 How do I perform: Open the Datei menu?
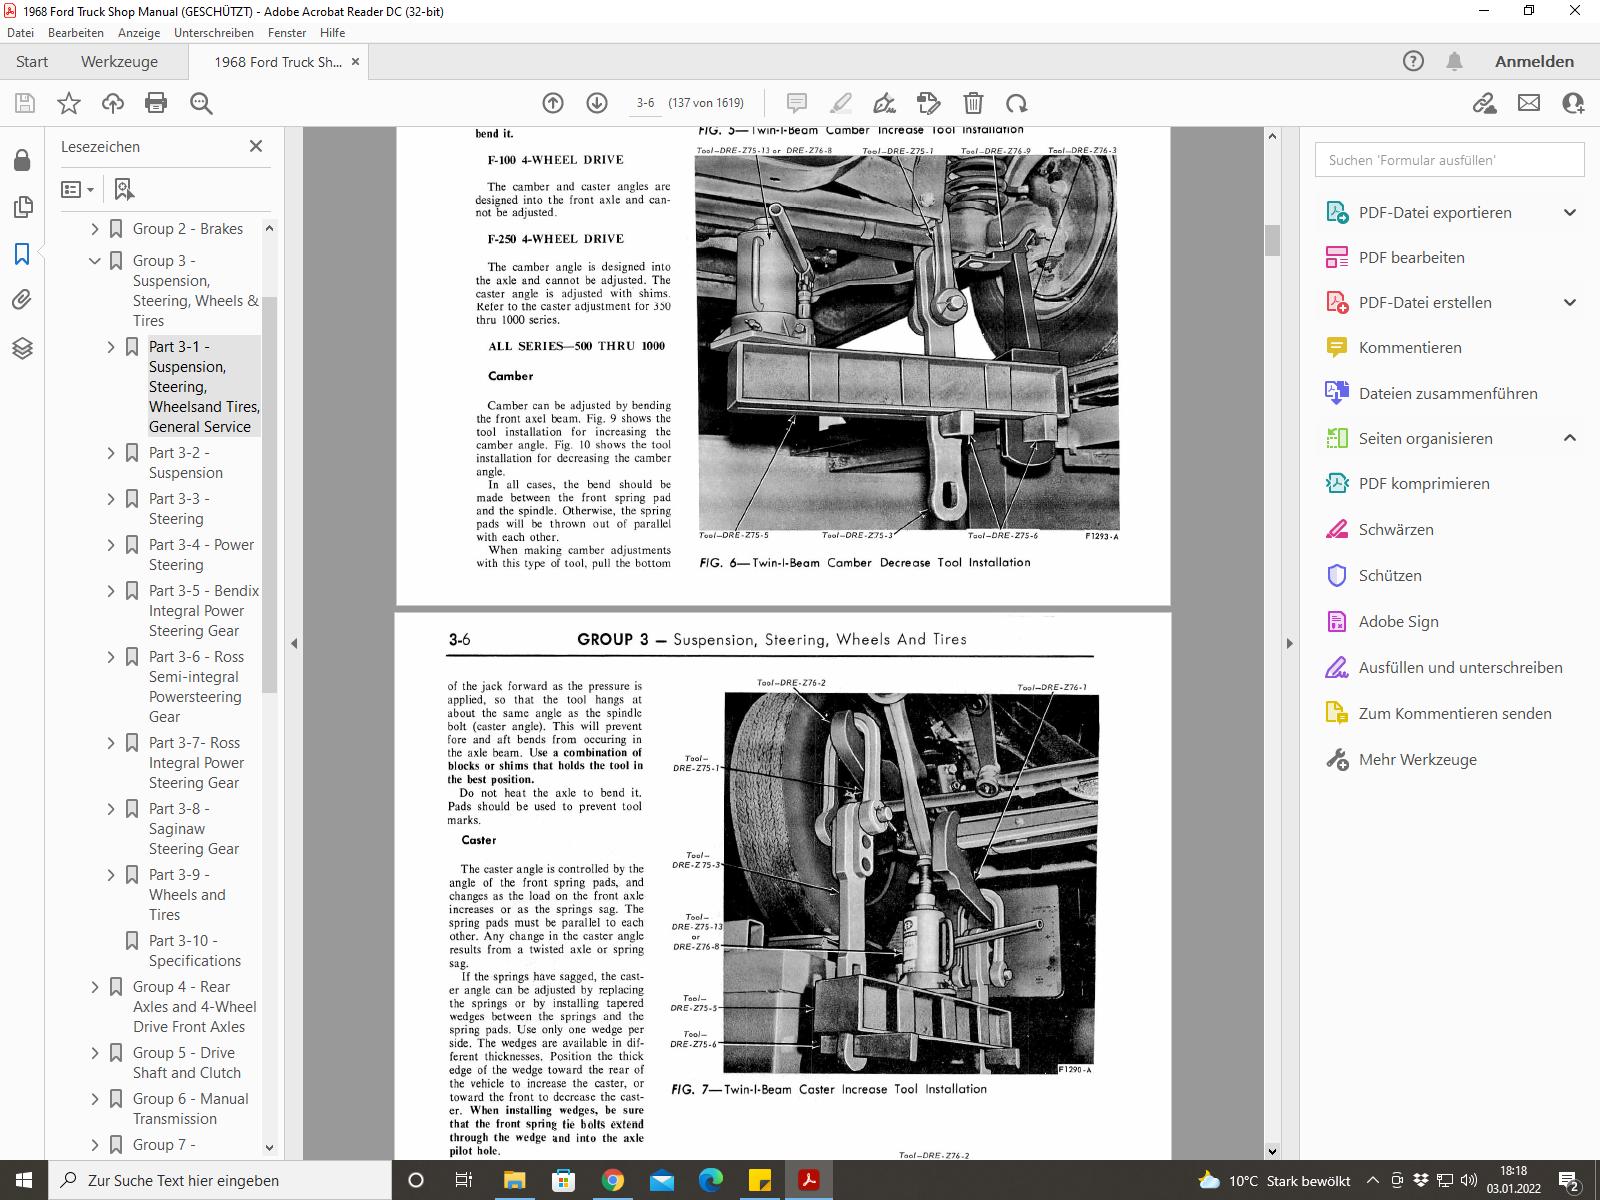(x=20, y=33)
